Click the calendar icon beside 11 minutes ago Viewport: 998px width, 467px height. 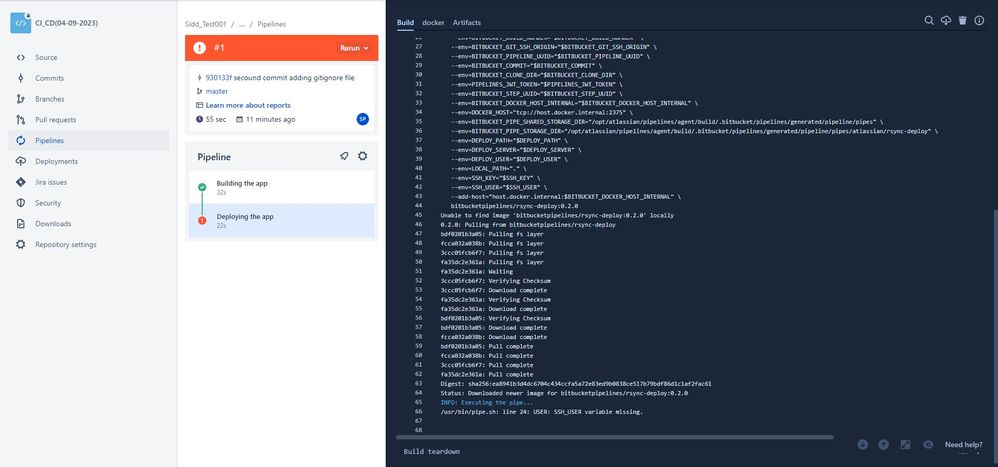point(239,120)
